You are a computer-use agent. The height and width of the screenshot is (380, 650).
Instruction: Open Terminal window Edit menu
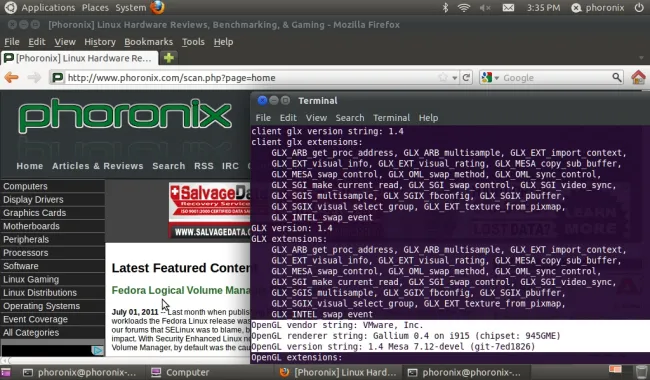tap(288, 118)
